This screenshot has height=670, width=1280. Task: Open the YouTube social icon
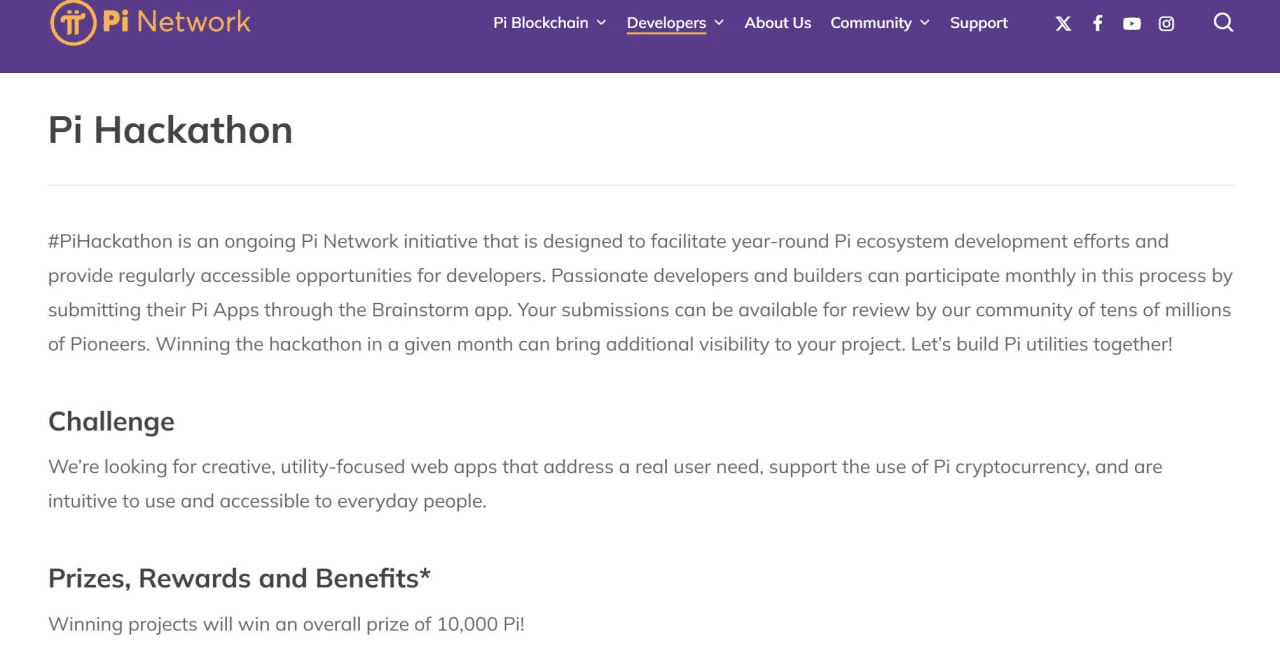click(x=1132, y=23)
